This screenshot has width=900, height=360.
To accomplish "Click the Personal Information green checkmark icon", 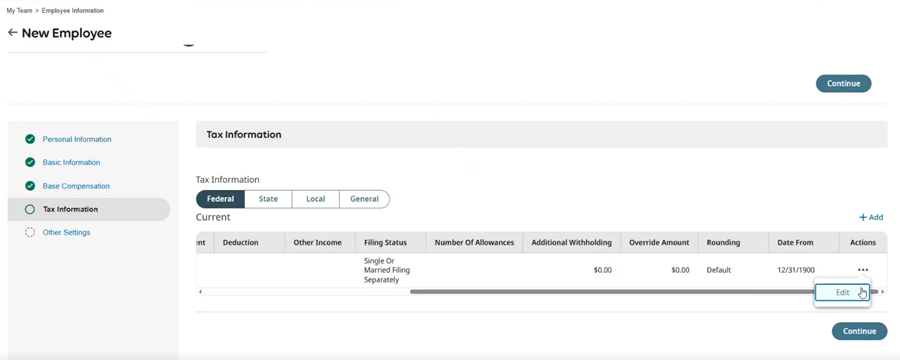I will [x=30, y=139].
